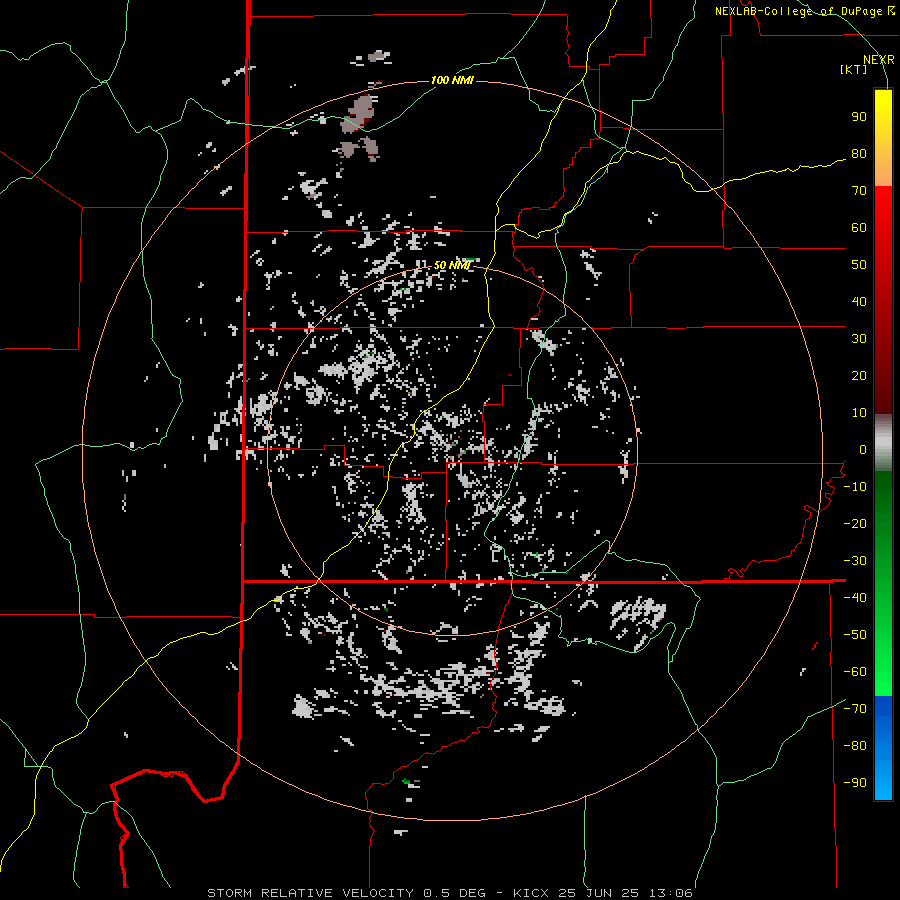The height and width of the screenshot is (900, 900).
Task: Click the 10 value on color scale
Action: 859,413
